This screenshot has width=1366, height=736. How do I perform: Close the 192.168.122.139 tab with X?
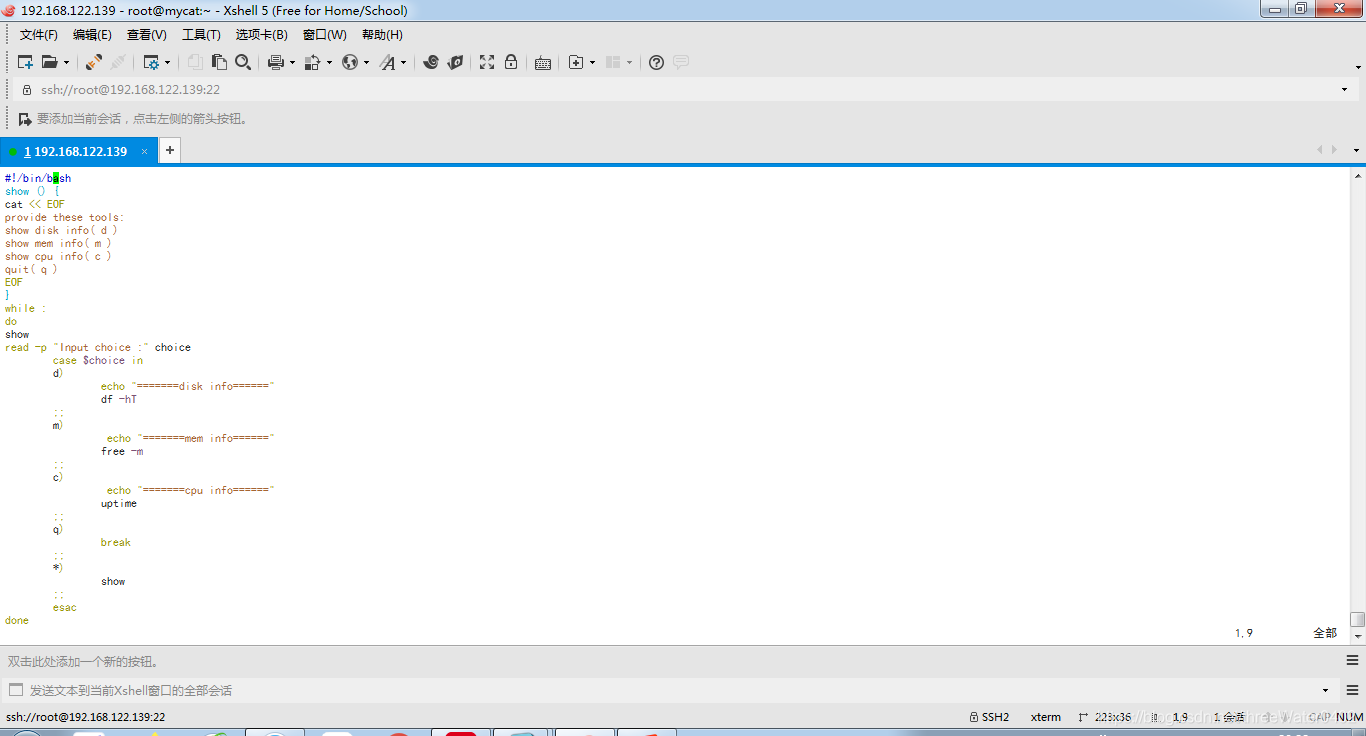pos(145,152)
